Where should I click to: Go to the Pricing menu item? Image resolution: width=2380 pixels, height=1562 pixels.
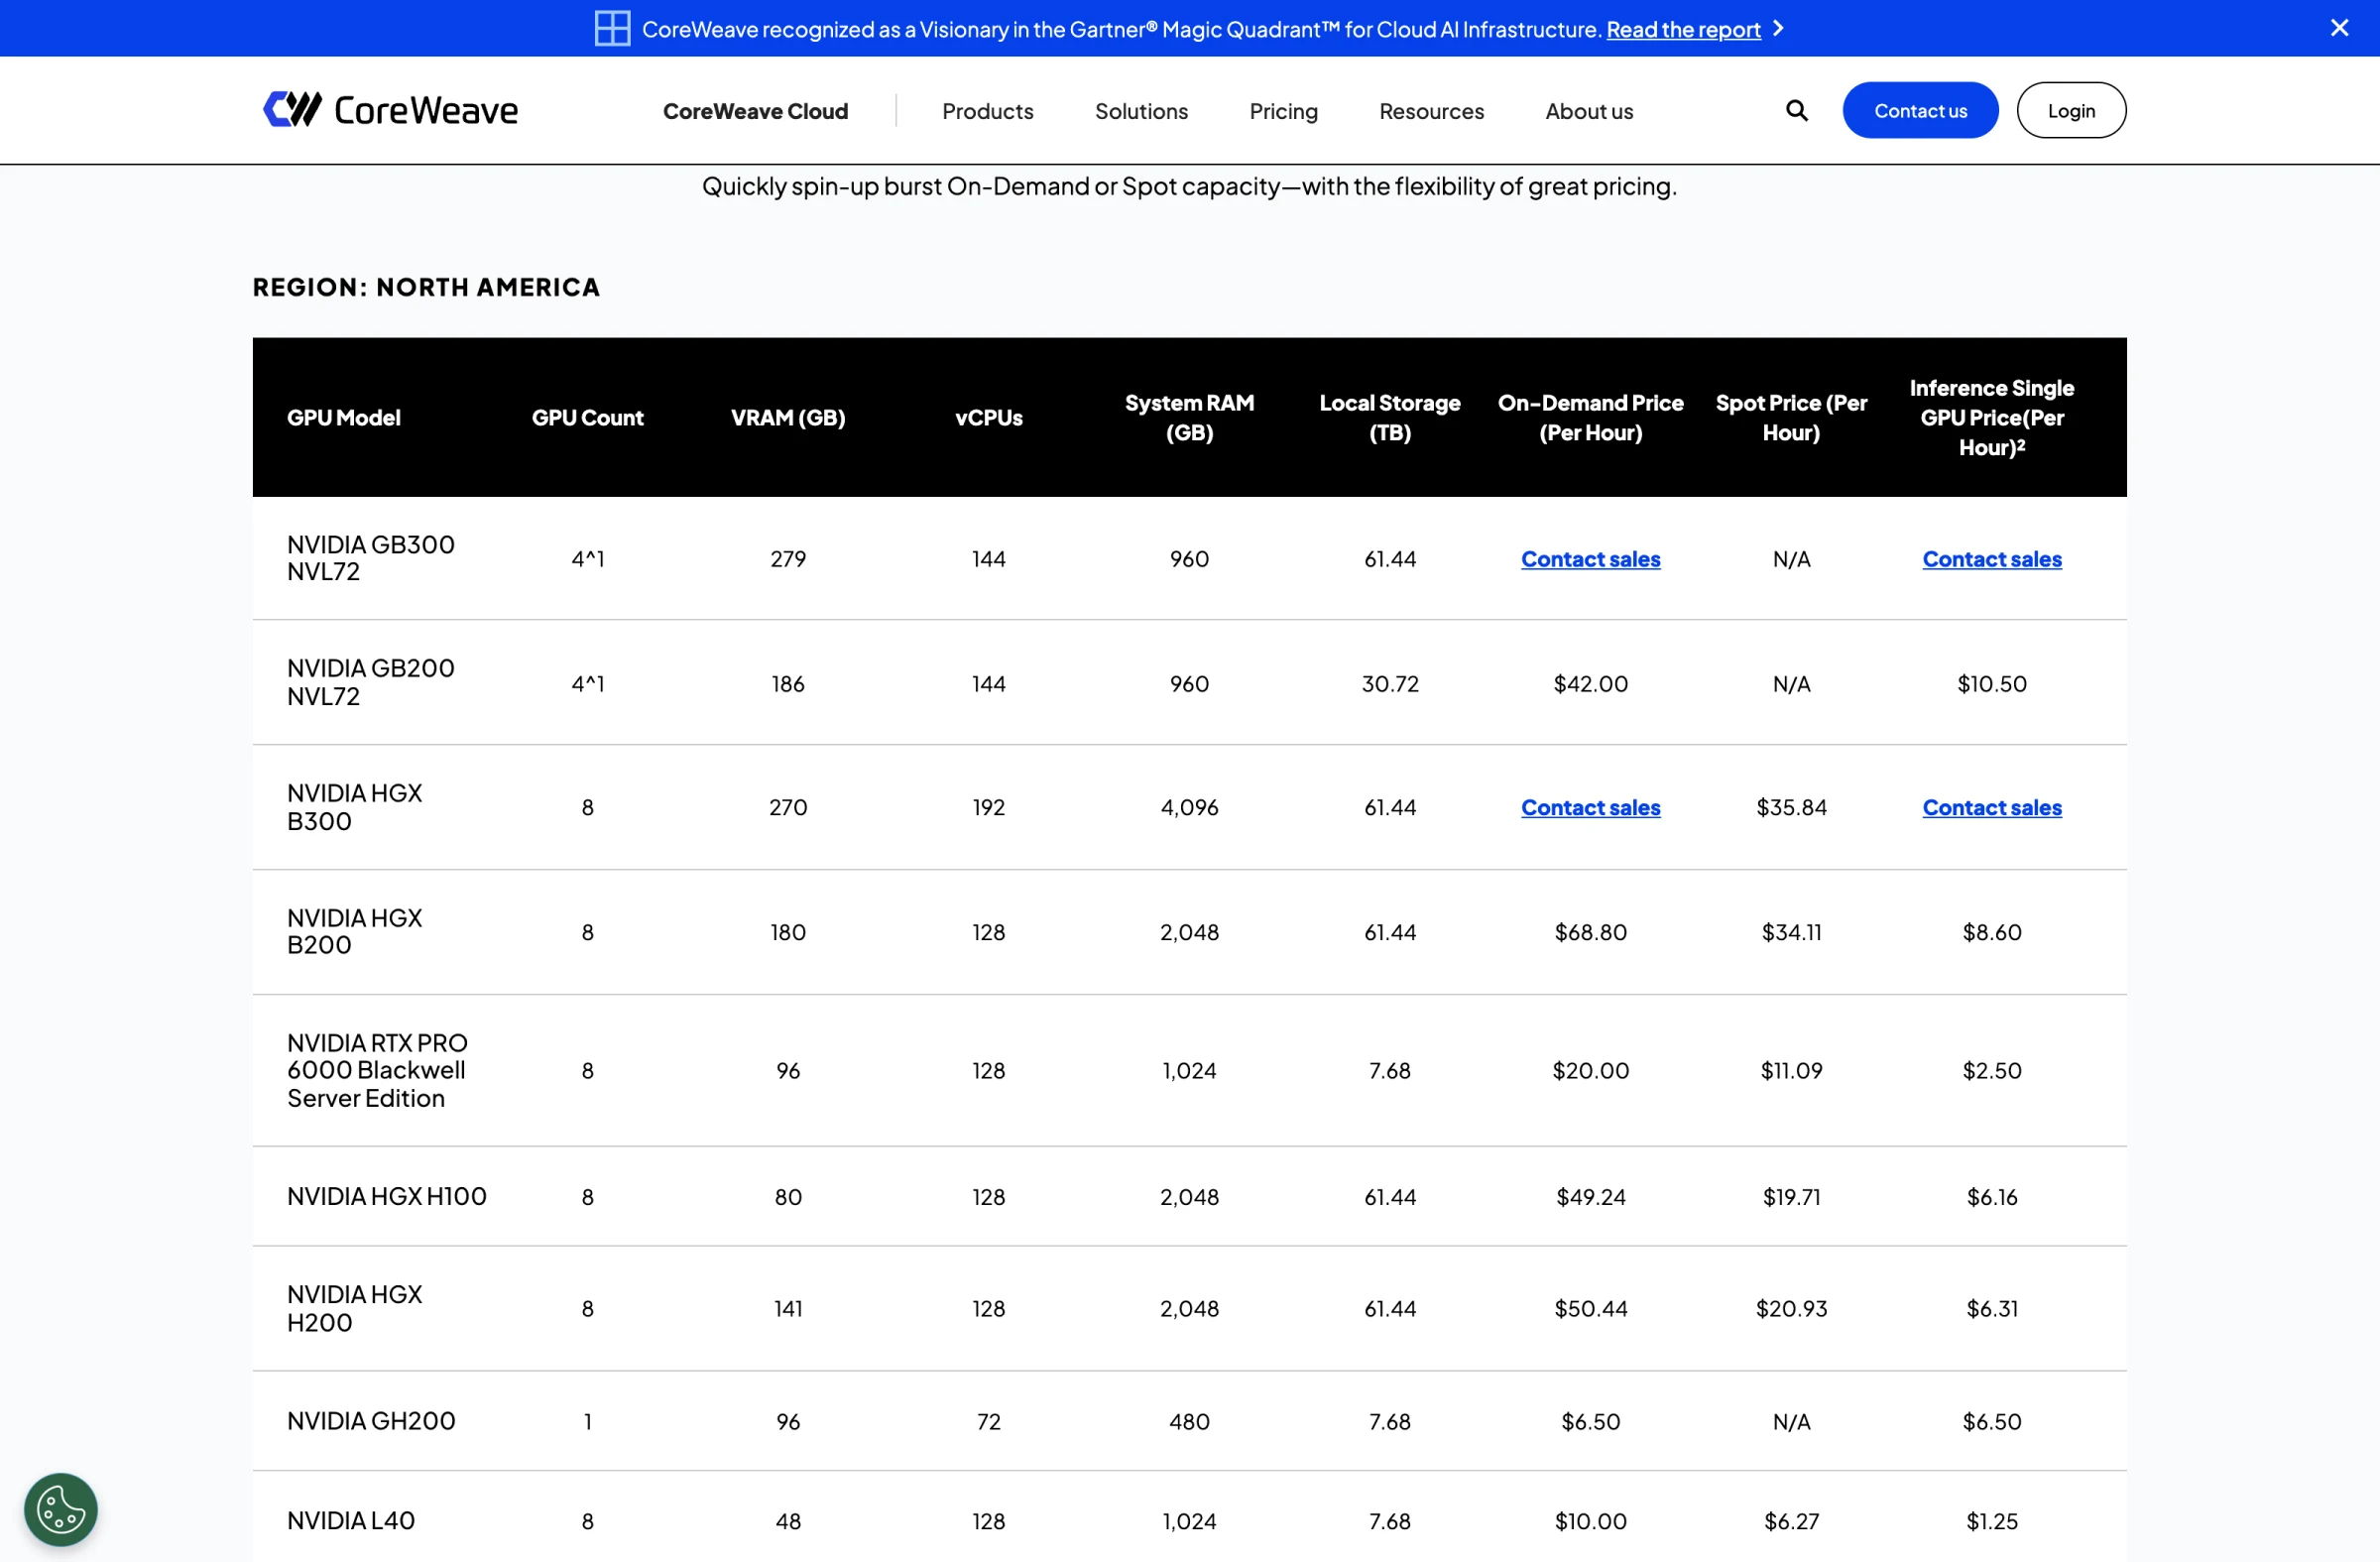pyautogui.click(x=1283, y=111)
